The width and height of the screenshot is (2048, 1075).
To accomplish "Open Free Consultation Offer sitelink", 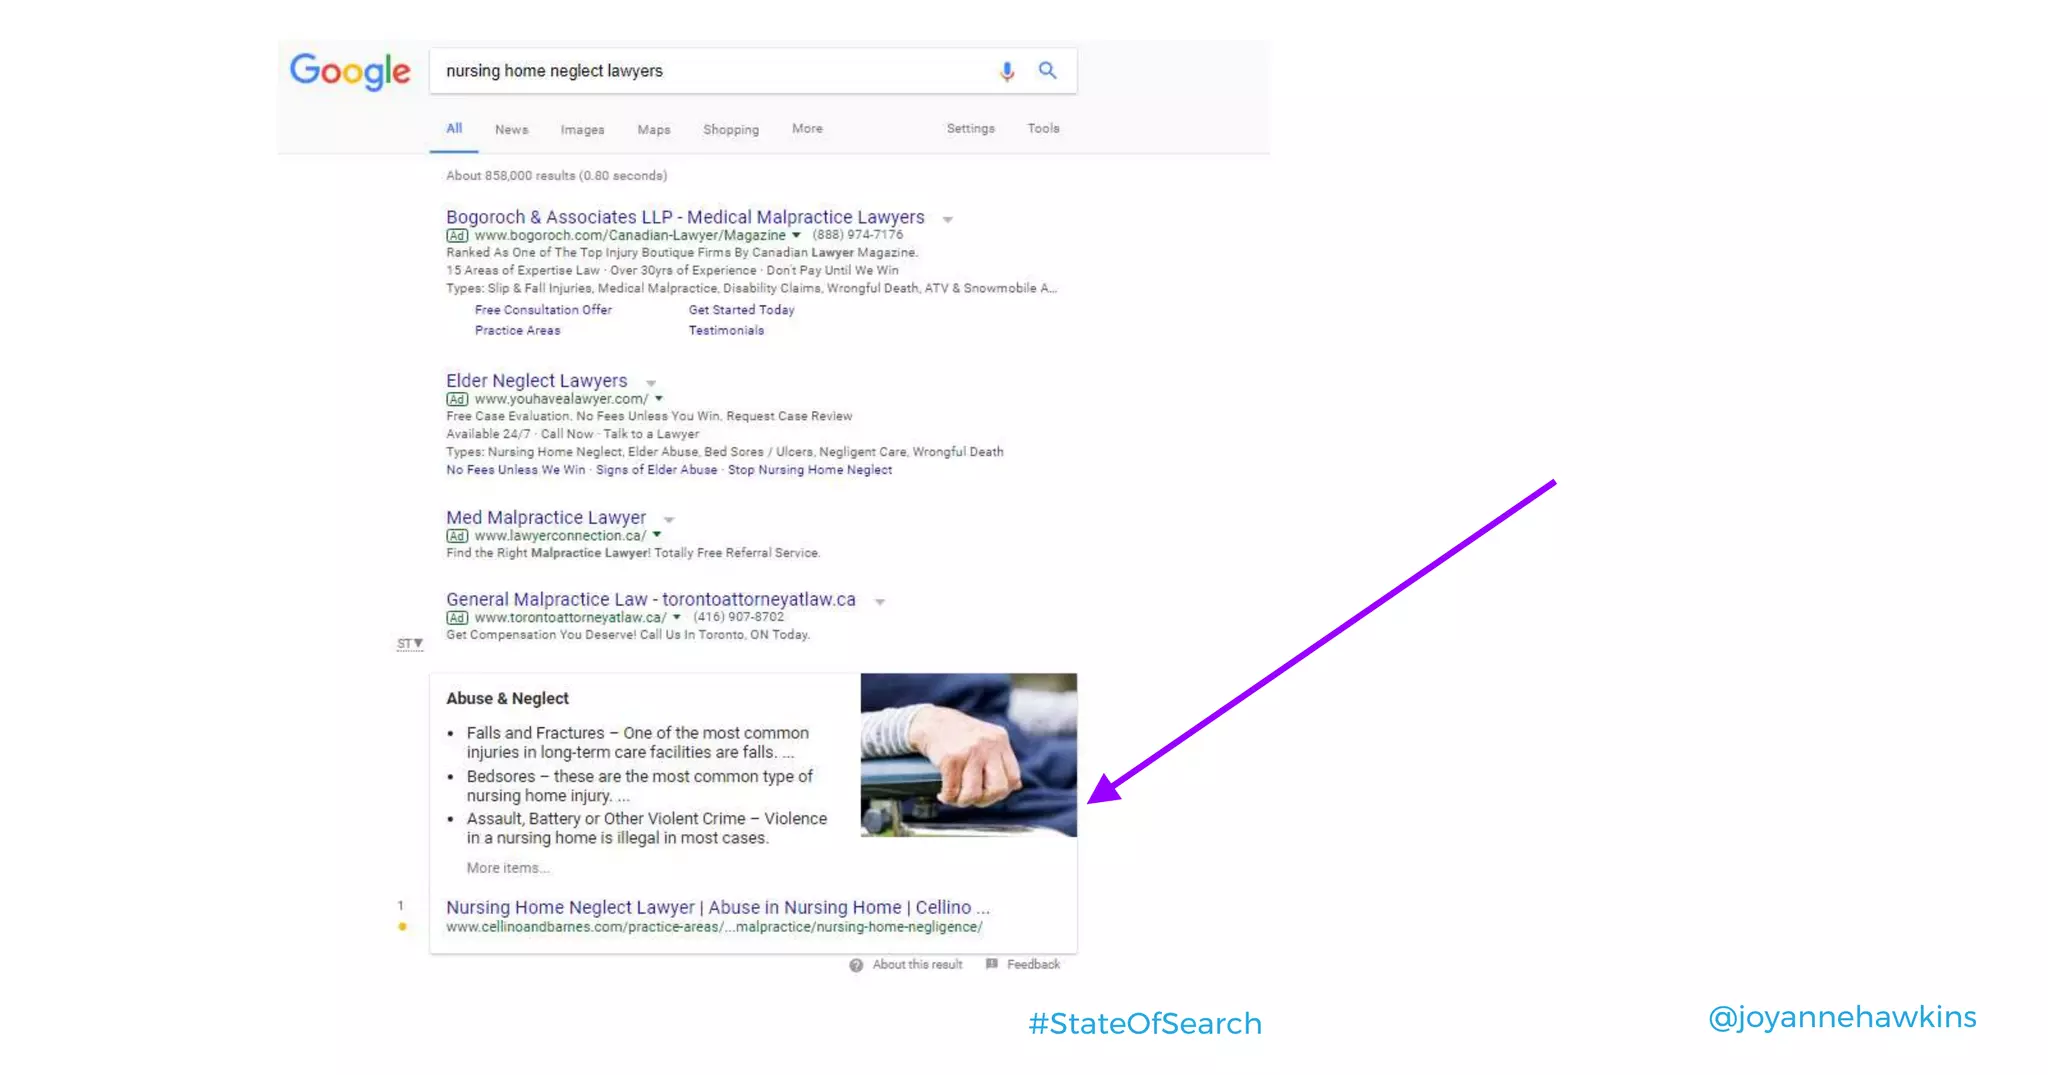I will point(543,310).
